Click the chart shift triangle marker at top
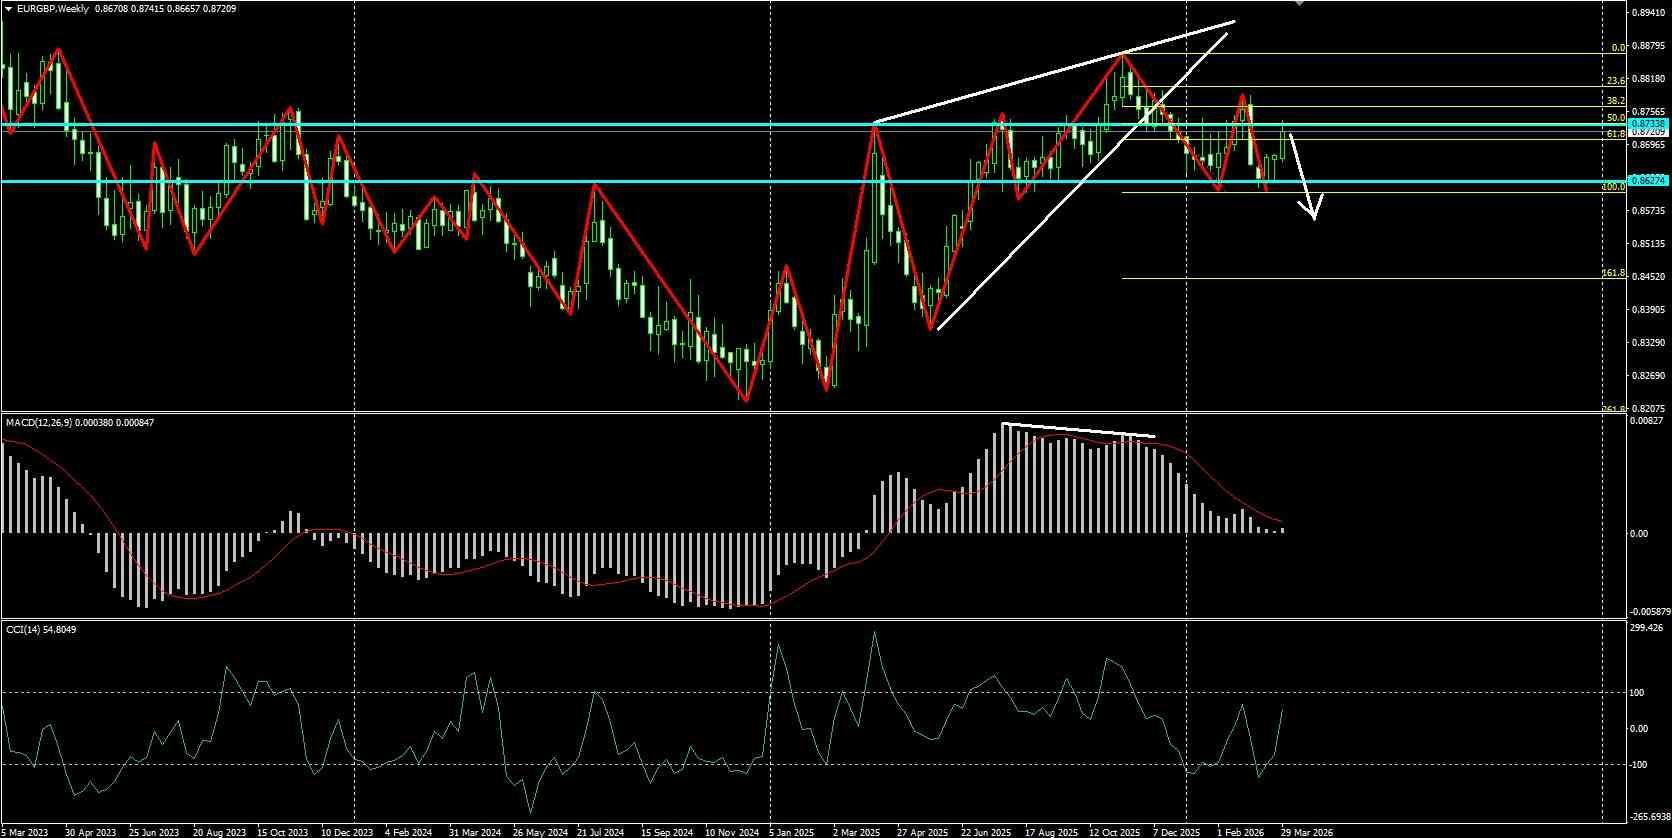This screenshot has height=838, width=1672. [x=1299, y=3]
